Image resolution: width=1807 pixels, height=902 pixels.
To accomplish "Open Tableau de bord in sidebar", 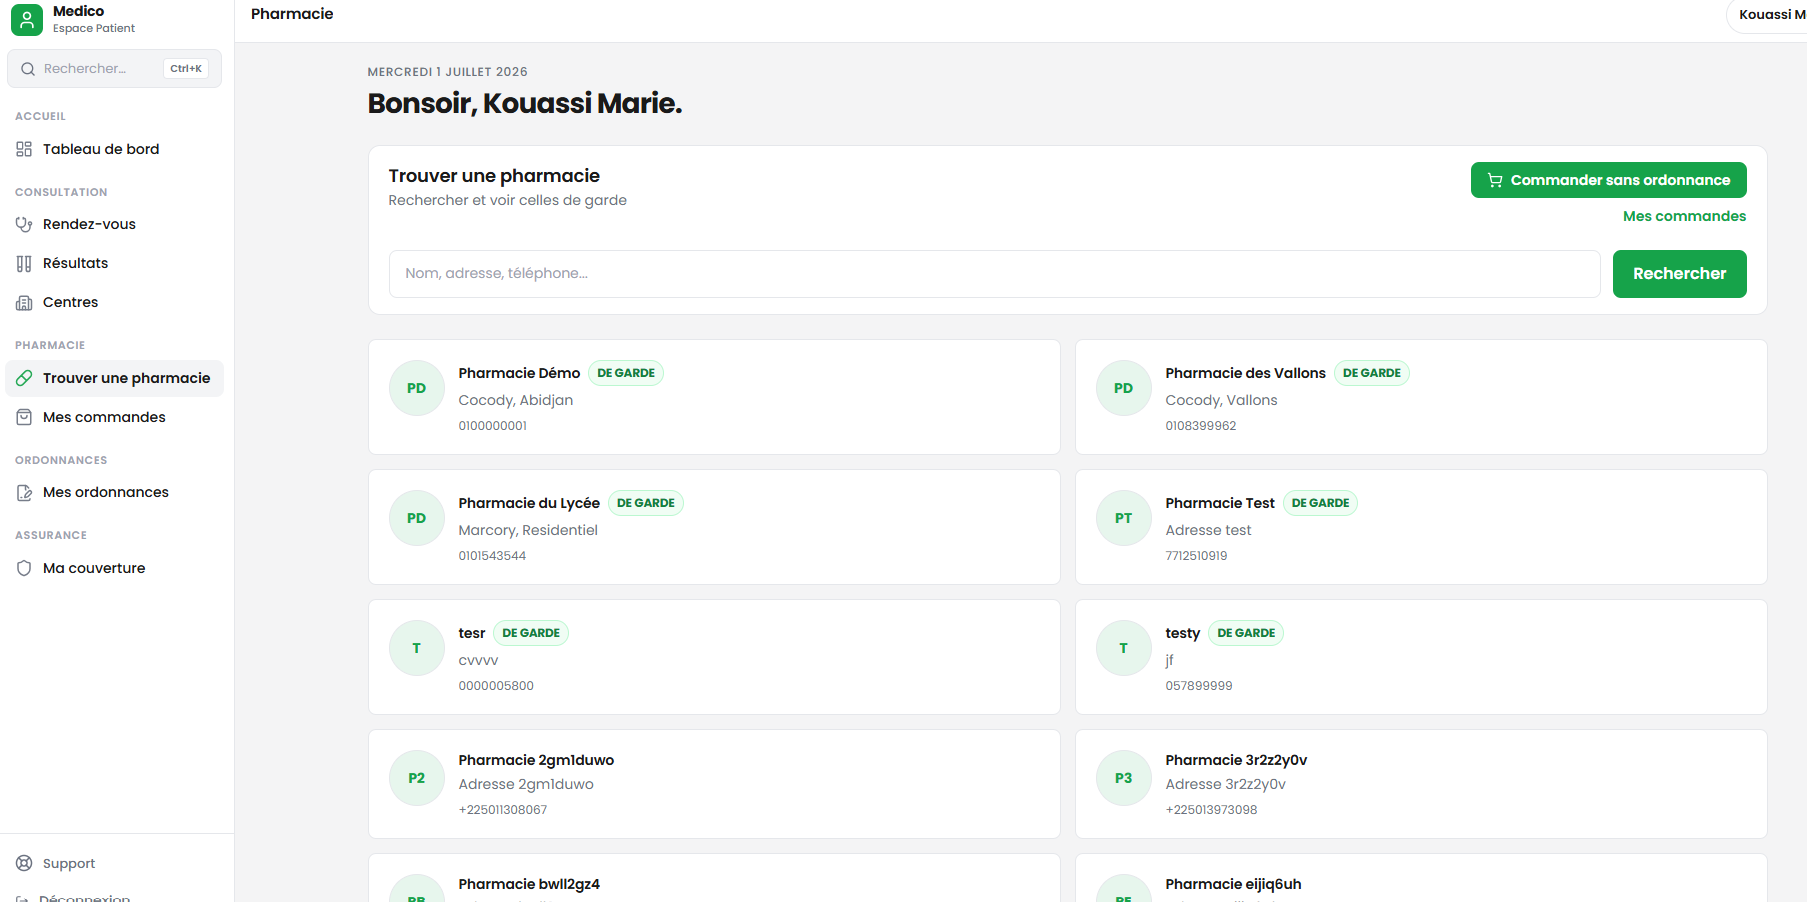I will click(114, 149).
